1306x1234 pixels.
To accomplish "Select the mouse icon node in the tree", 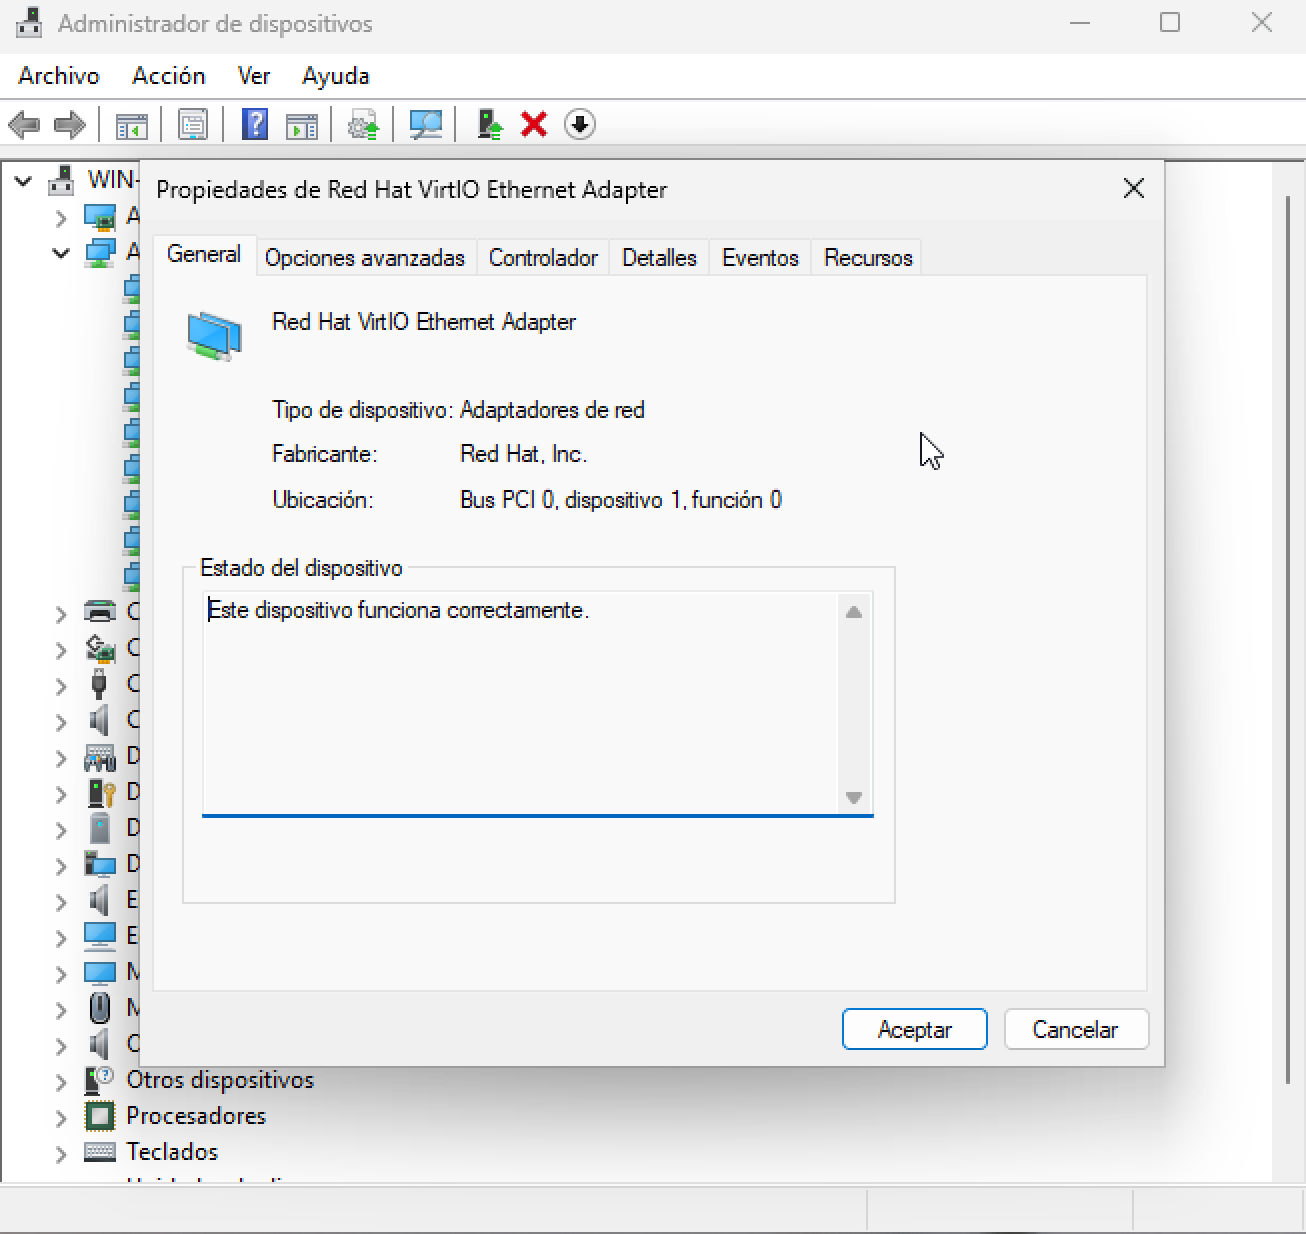I will [100, 1008].
